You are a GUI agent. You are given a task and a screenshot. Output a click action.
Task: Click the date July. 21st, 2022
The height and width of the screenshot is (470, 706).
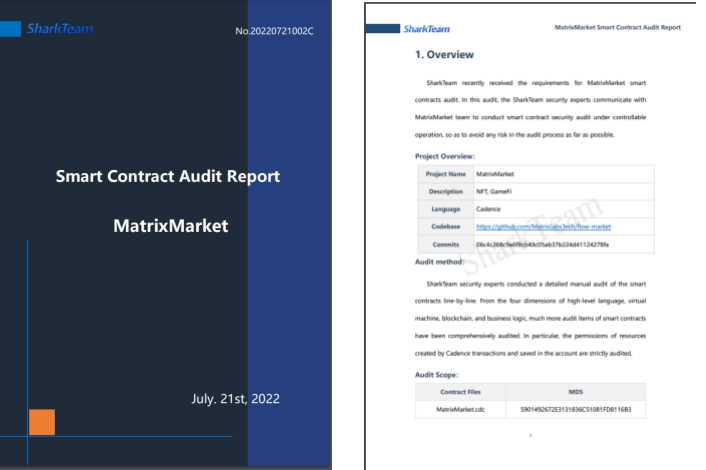pyautogui.click(x=235, y=399)
